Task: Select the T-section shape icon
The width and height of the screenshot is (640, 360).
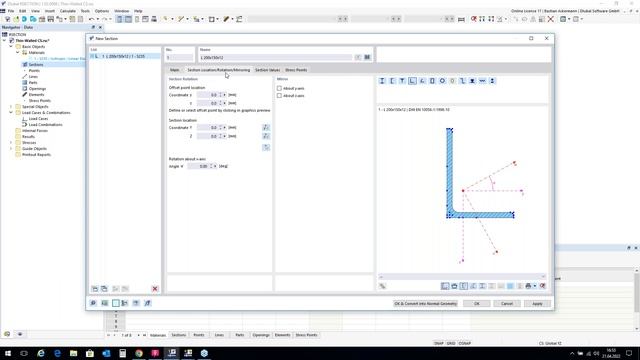Action: click(x=402, y=81)
